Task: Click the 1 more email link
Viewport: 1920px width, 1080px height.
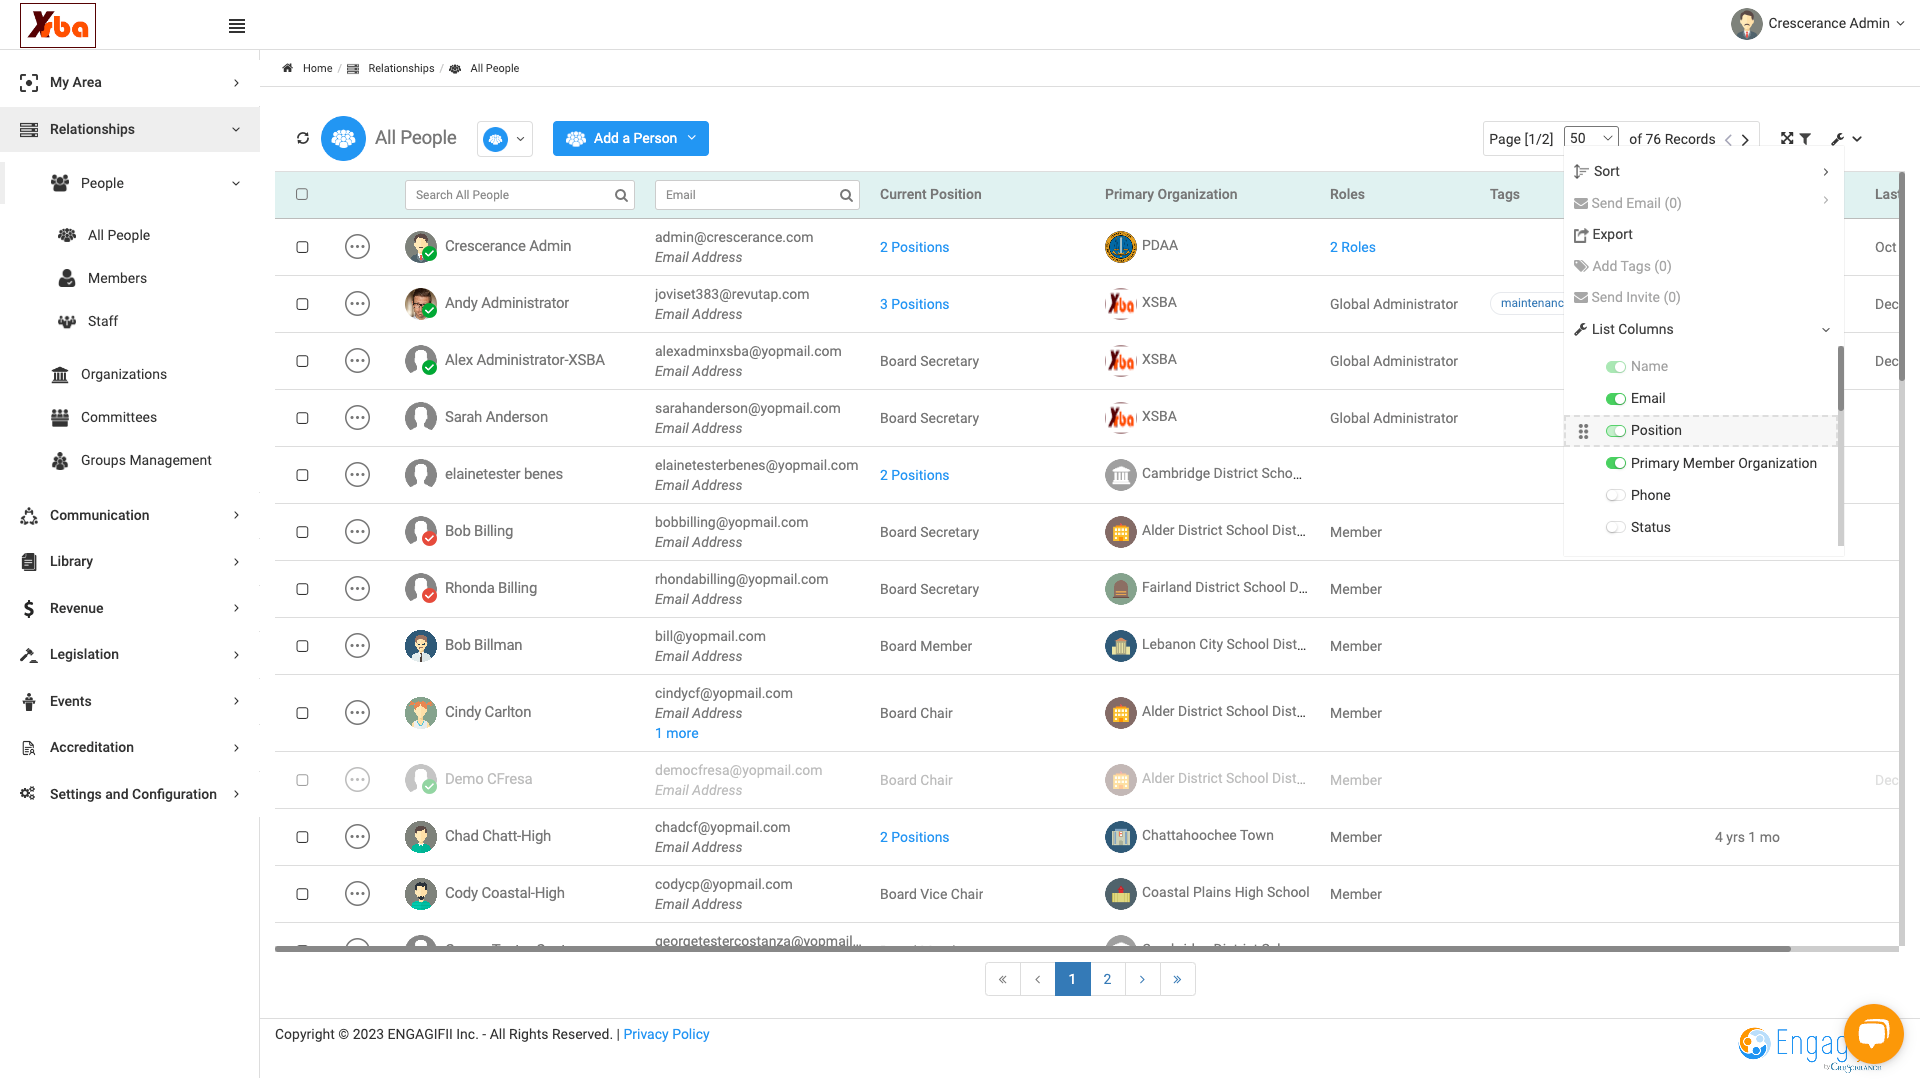Action: coord(676,733)
